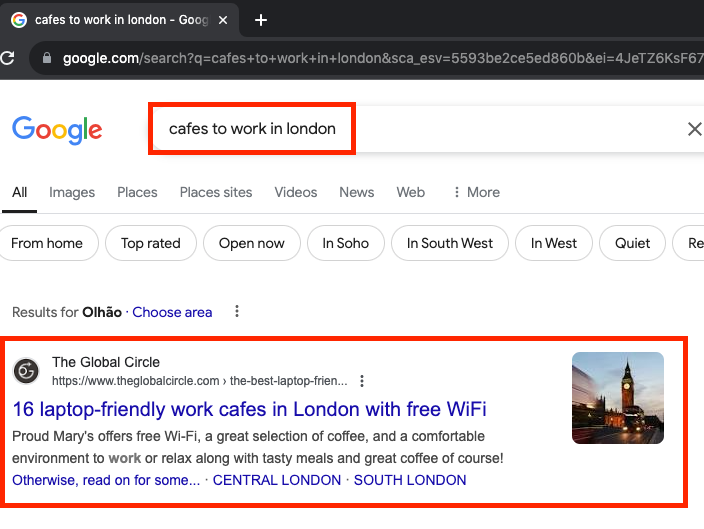Apply the 'Open now' filter chip
This screenshot has height=529, width=704.
pos(251,243)
